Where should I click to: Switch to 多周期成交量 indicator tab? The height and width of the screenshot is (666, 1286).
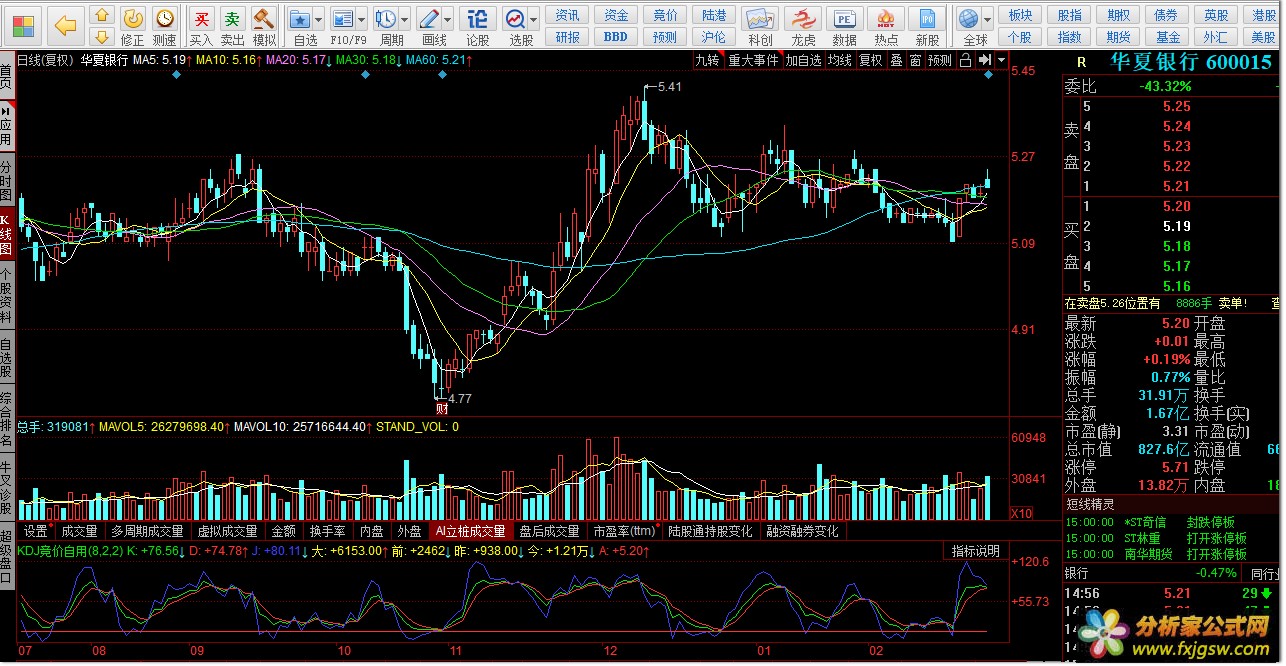click(147, 531)
